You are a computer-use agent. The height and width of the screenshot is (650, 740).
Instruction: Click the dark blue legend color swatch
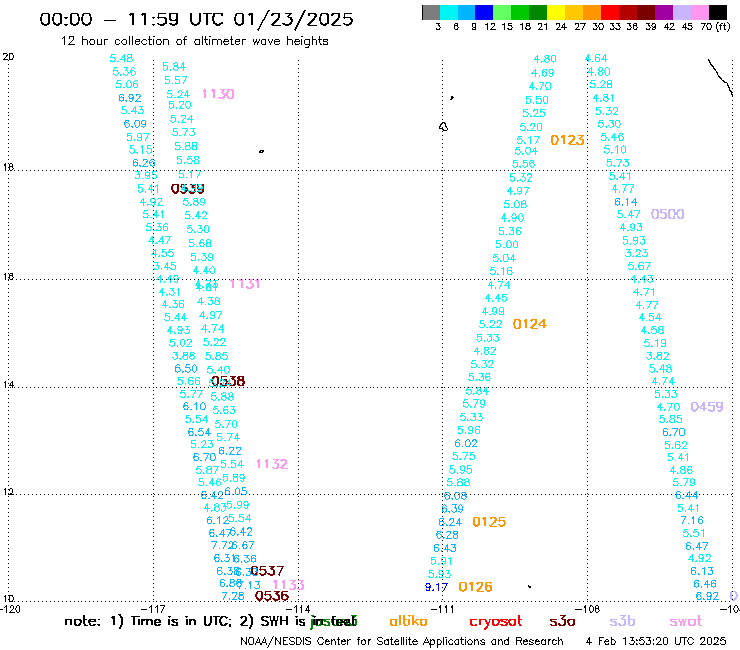(x=484, y=12)
